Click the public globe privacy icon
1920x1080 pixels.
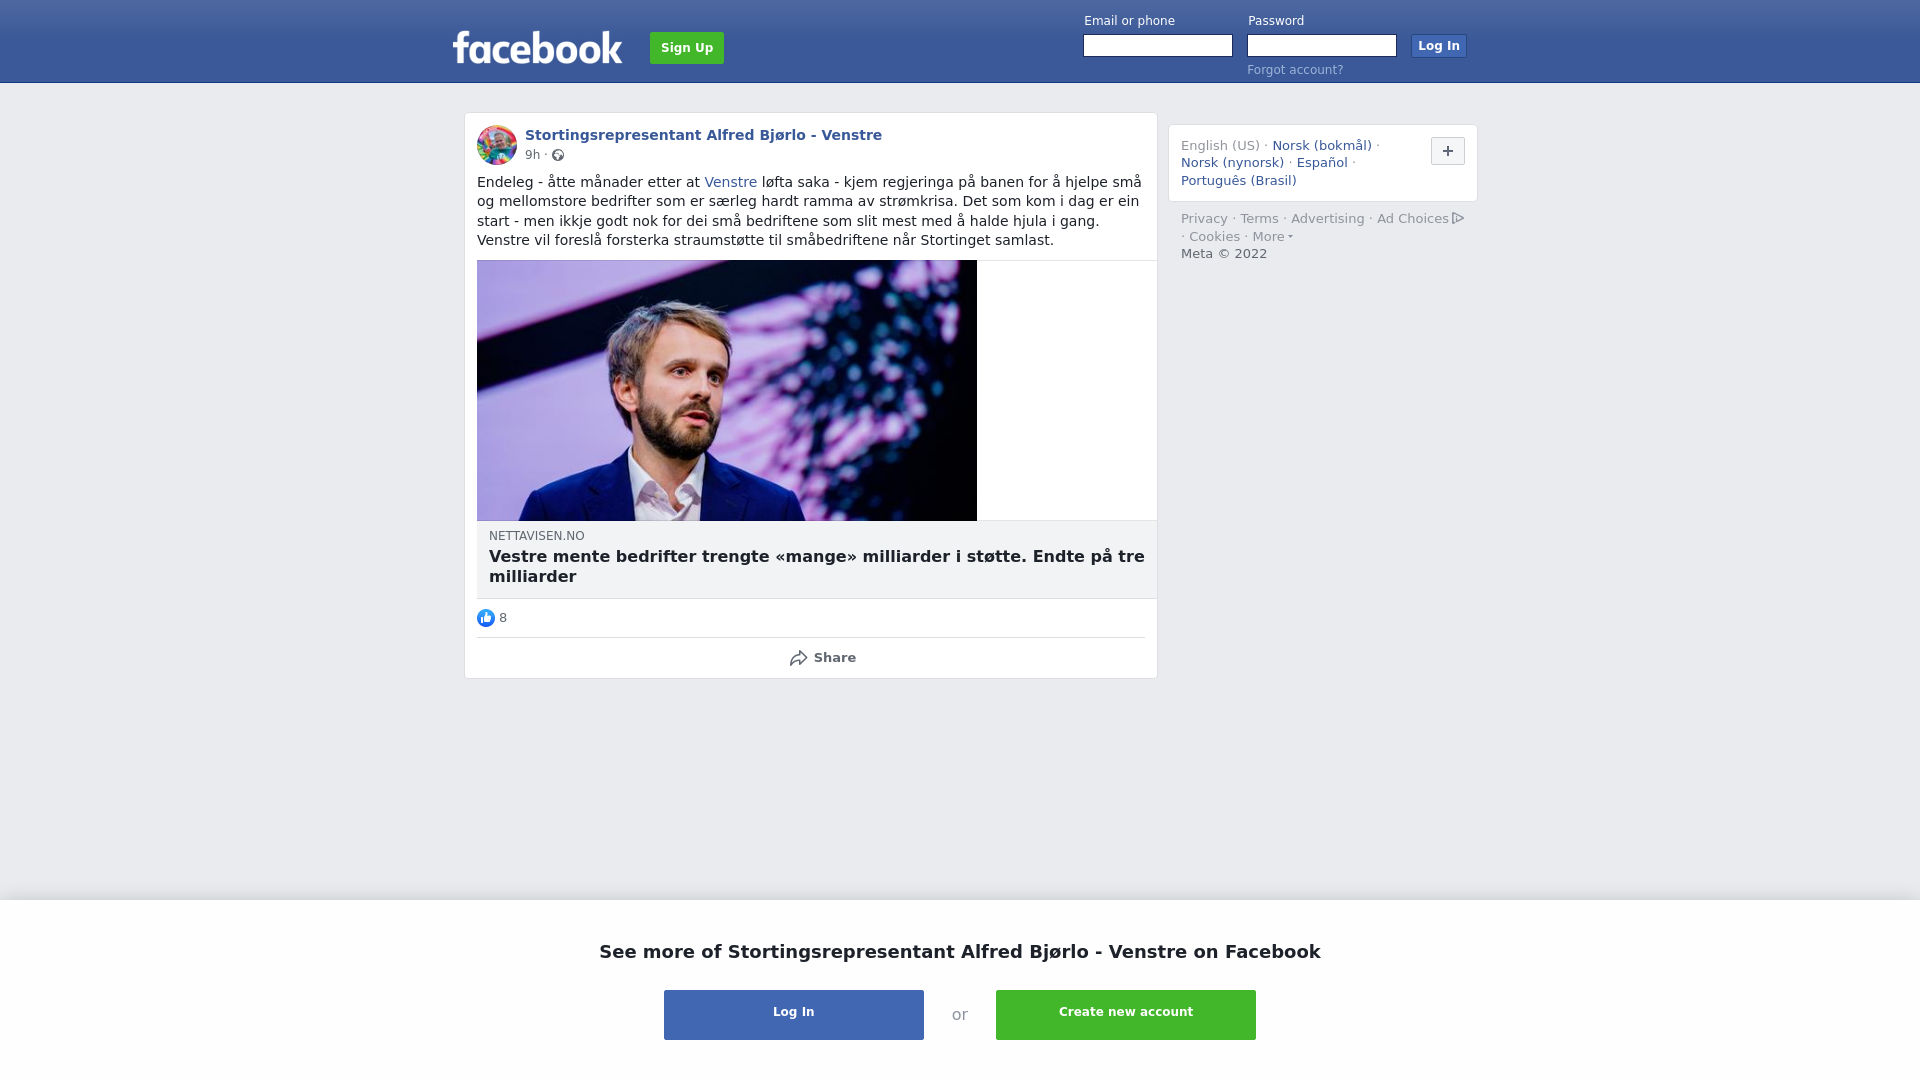[x=558, y=155]
